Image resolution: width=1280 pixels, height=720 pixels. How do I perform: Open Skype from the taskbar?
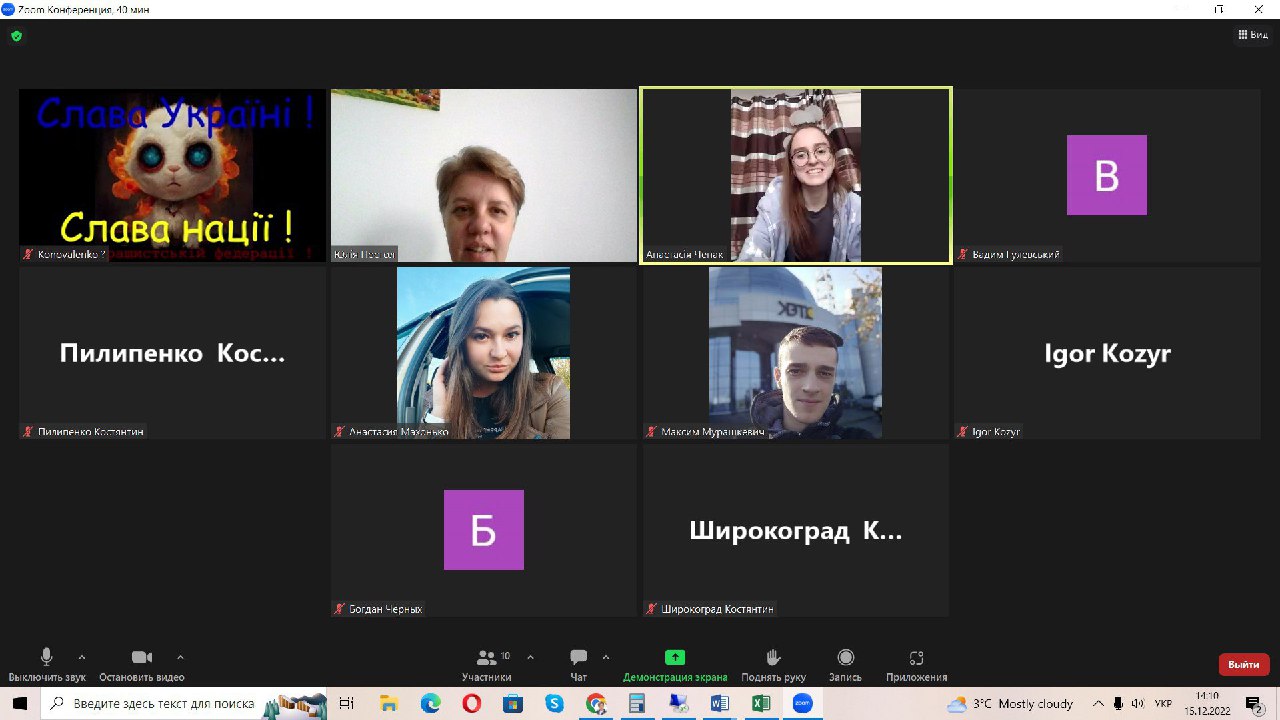tap(554, 704)
